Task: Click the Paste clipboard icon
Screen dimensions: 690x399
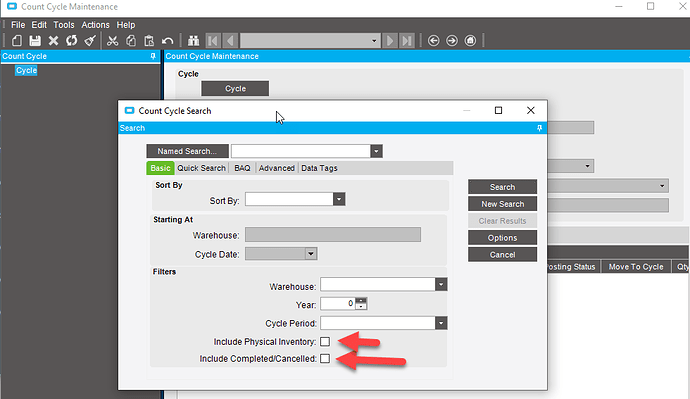Action: tap(149, 41)
